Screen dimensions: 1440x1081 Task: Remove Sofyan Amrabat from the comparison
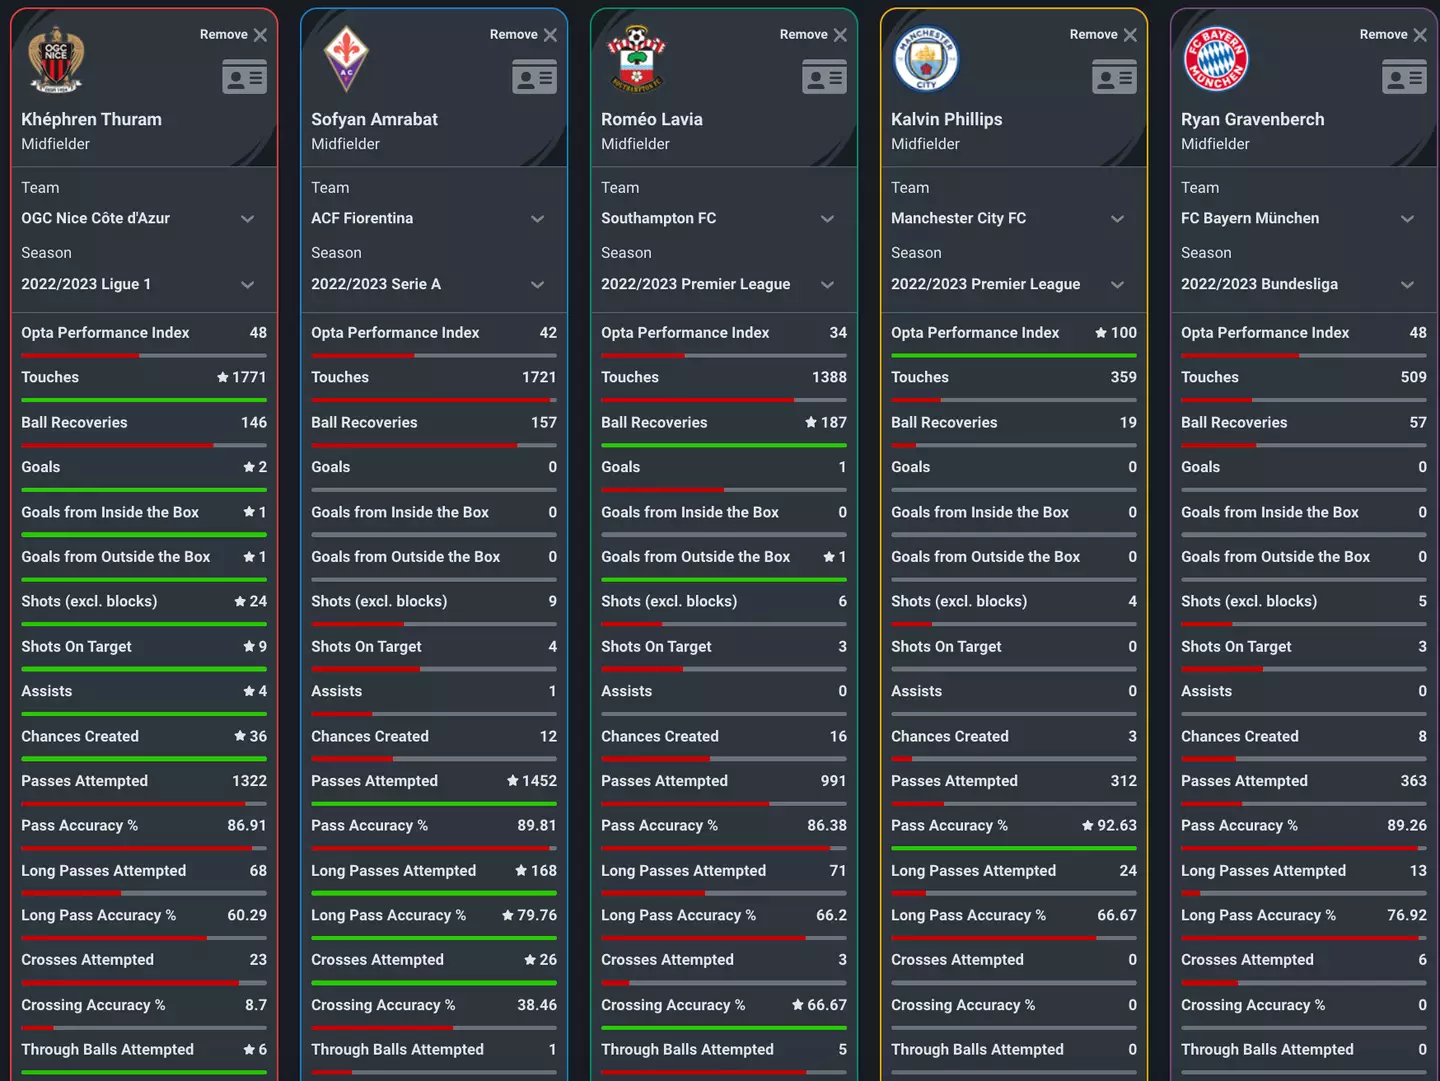[x=524, y=35]
